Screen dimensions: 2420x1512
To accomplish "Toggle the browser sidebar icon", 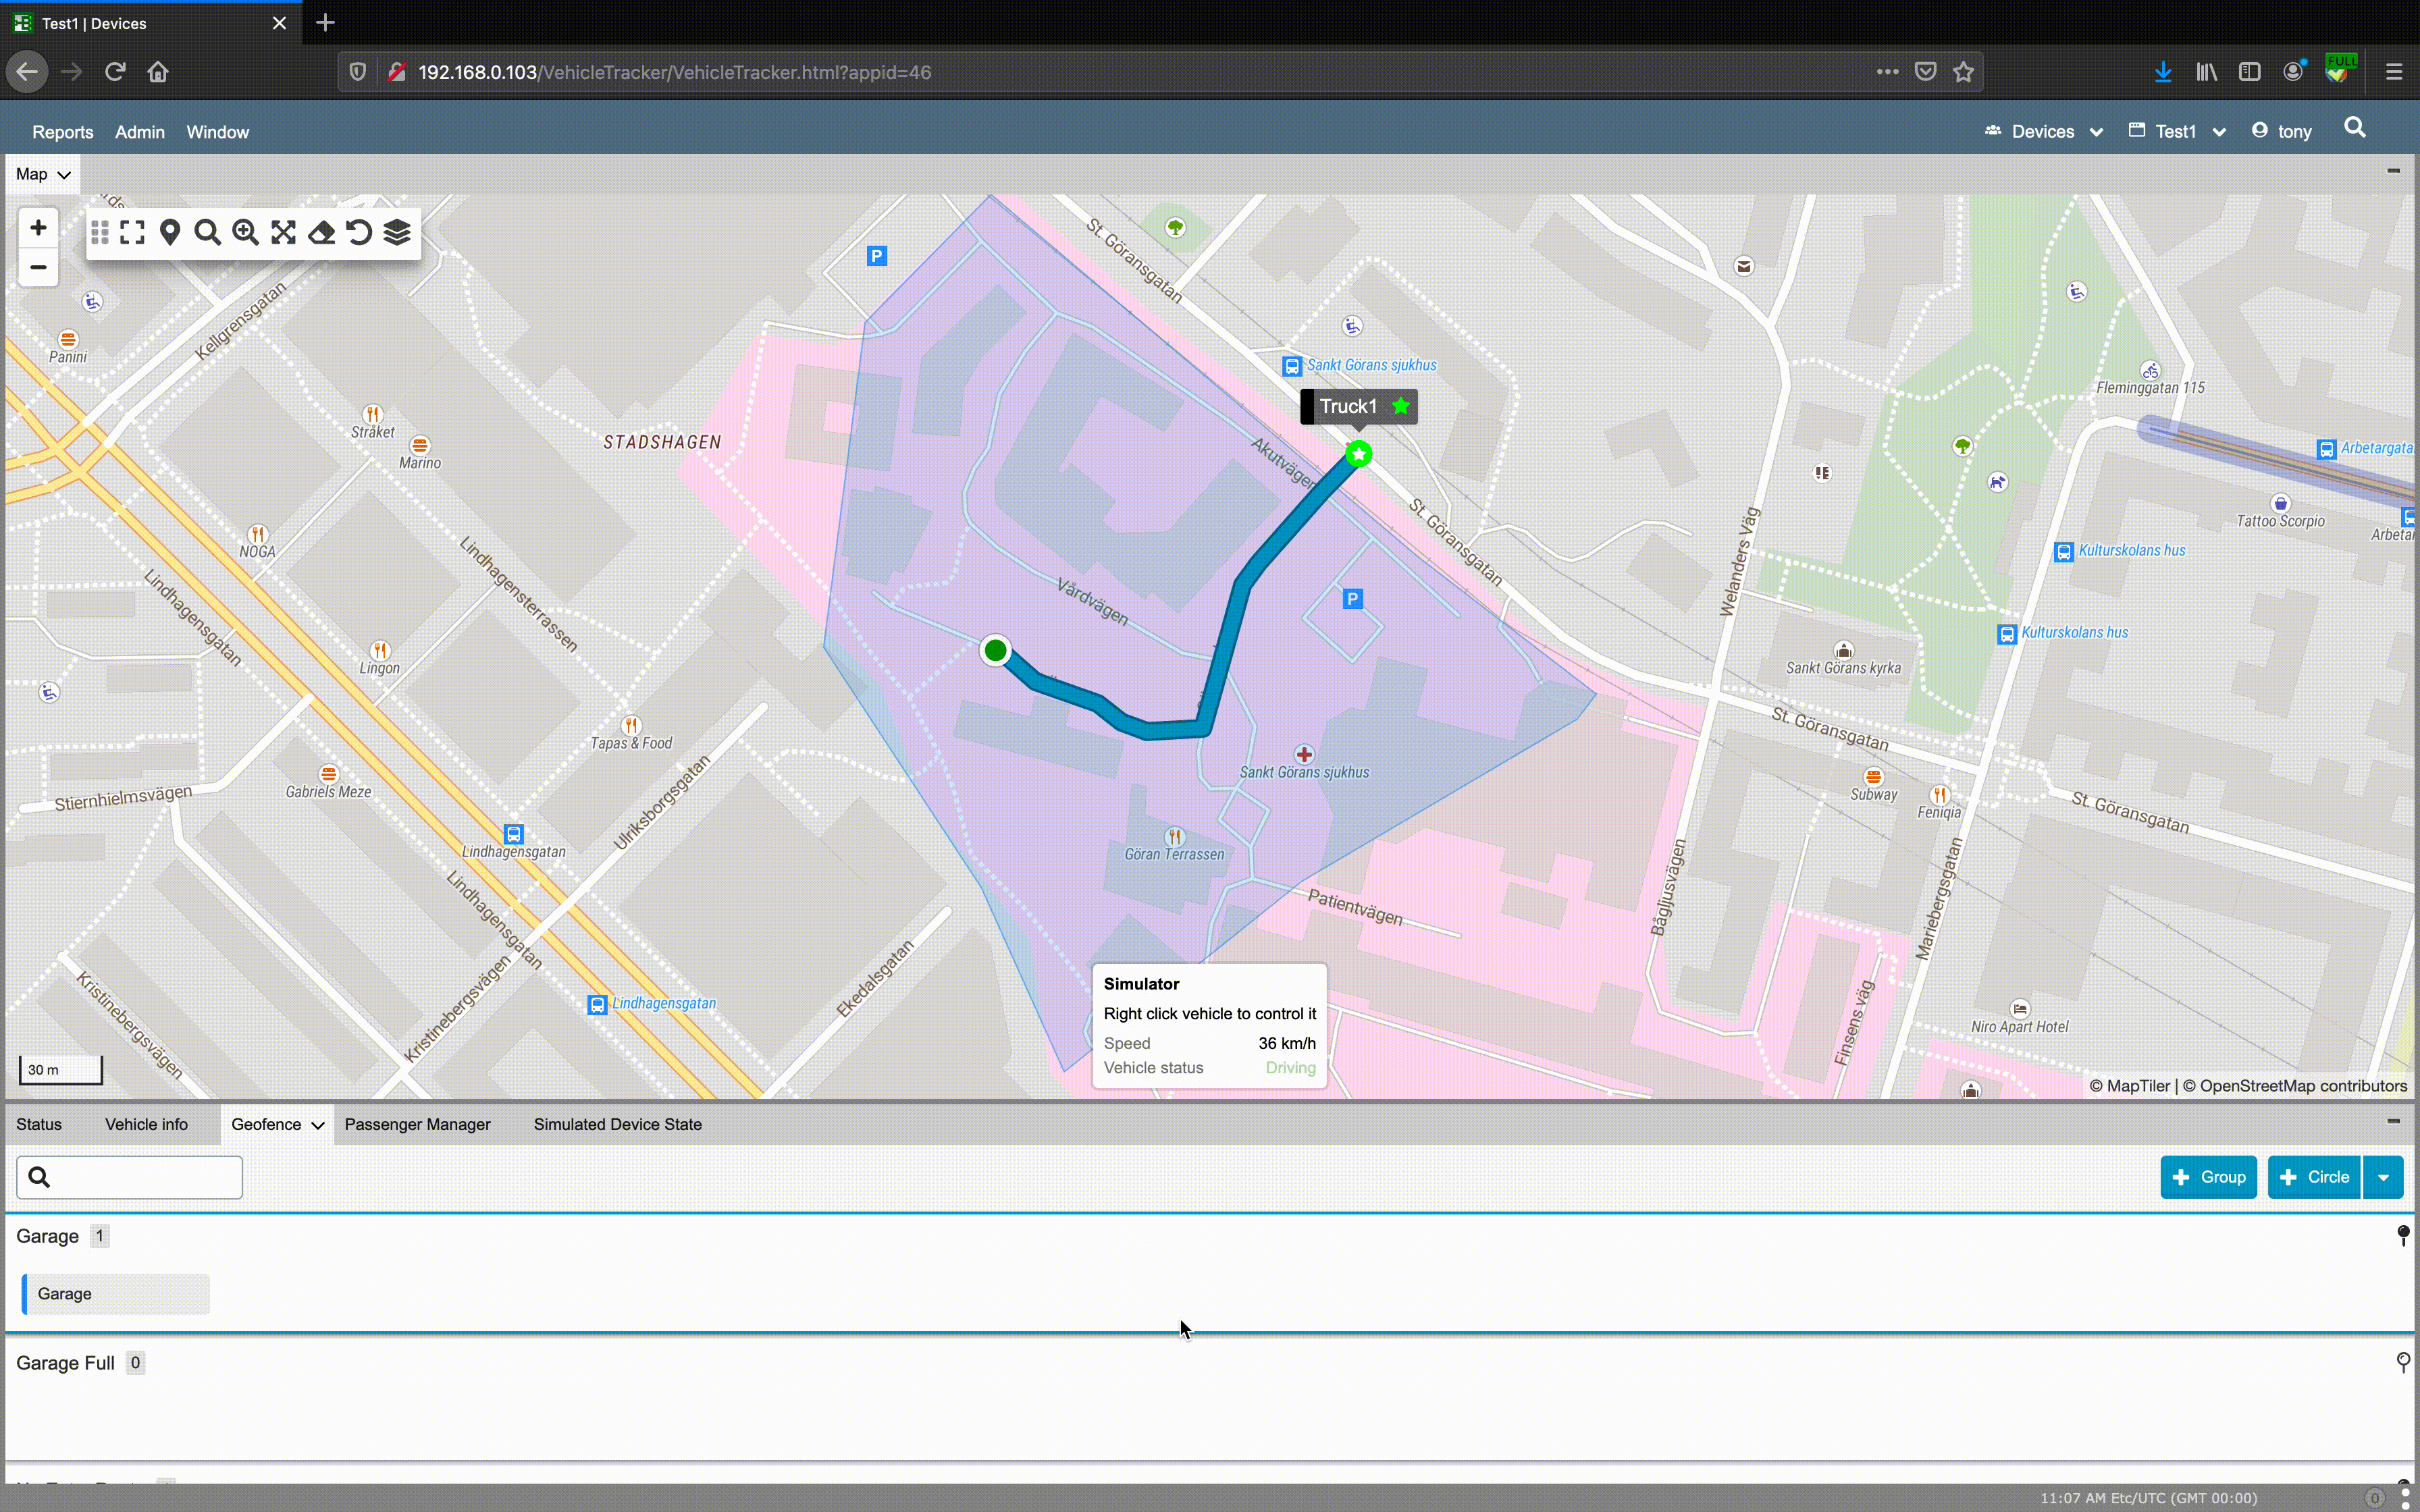I will pyautogui.click(x=2250, y=72).
